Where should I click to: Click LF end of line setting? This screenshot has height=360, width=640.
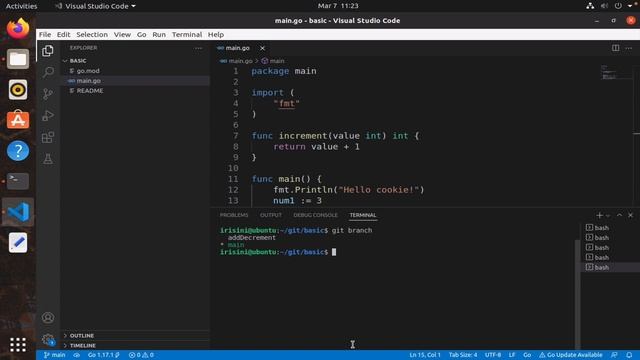pos(512,355)
